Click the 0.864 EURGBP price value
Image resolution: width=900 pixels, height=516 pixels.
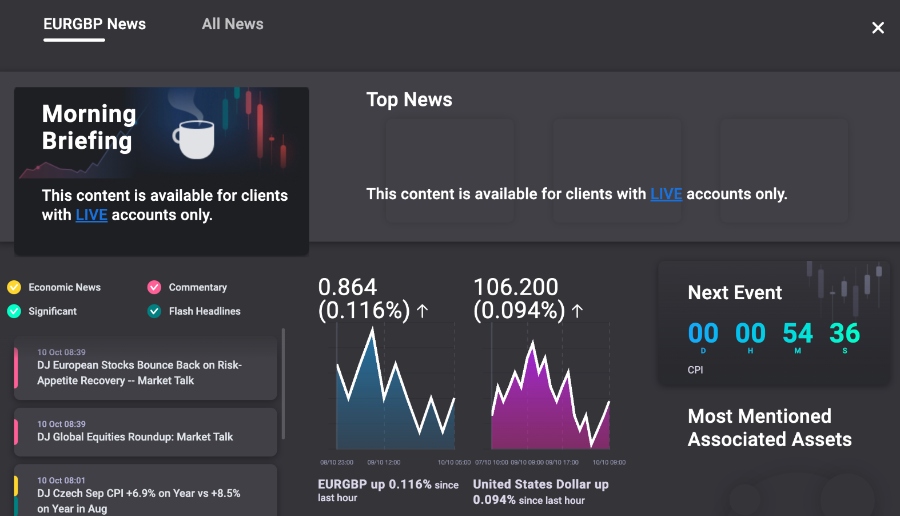pyautogui.click(x=347, y=286)
